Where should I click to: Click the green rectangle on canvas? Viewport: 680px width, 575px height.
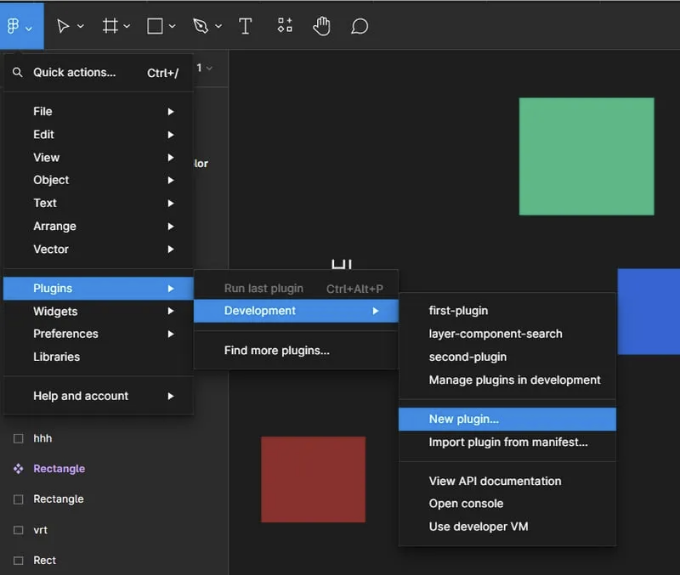coord(586,156)
